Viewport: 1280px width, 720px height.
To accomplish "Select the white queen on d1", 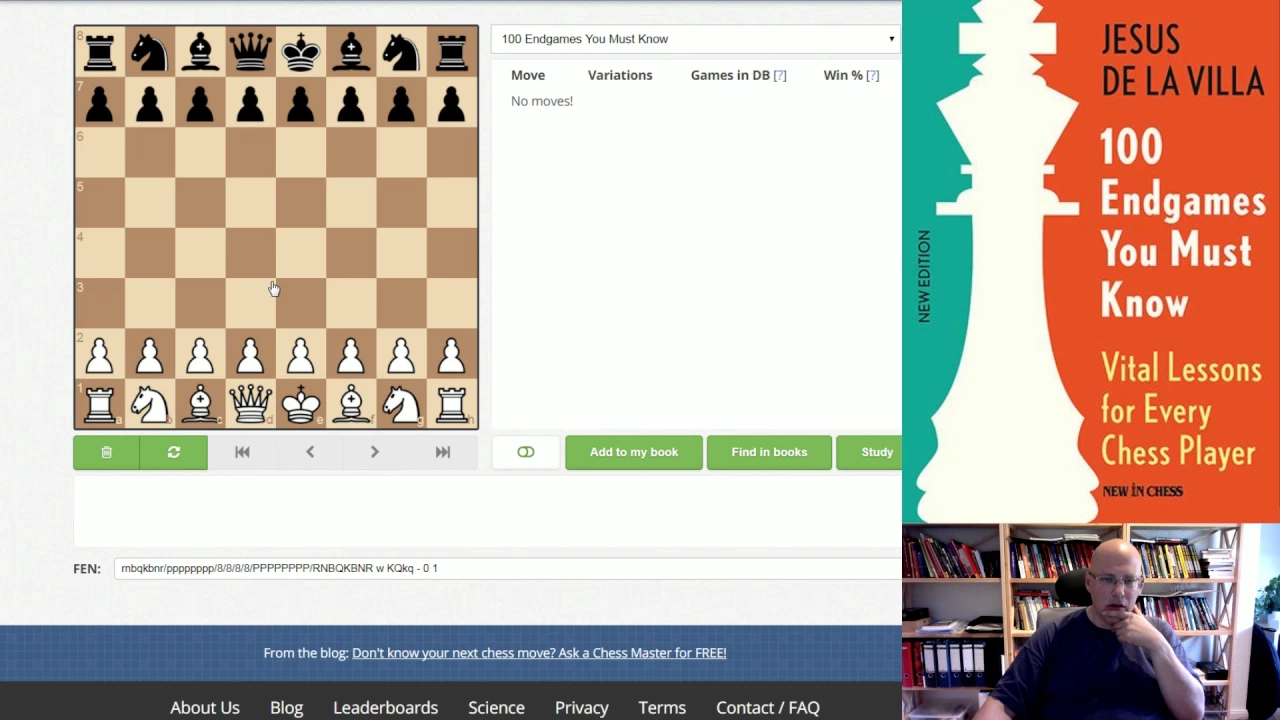I will [x=251, y=403].
